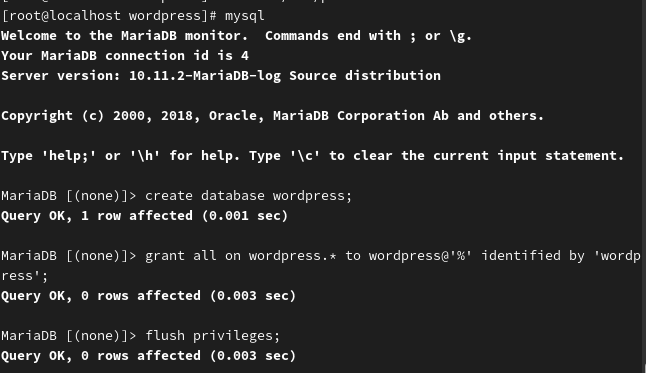This screenshot has width=646, height=373.
Task: Click the 'grant all on wordpress.*' command
Action: coord(241,256)
